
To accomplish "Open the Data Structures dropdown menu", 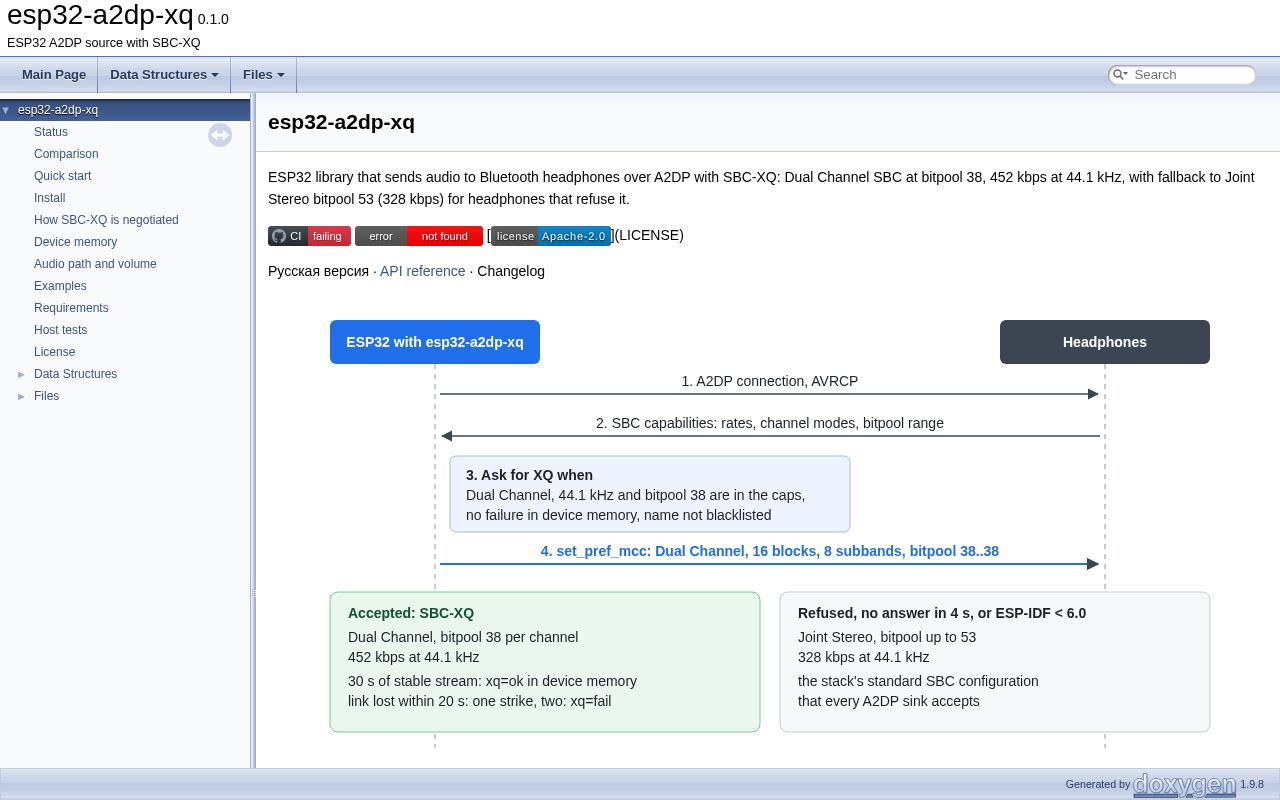I will [164, 75].
